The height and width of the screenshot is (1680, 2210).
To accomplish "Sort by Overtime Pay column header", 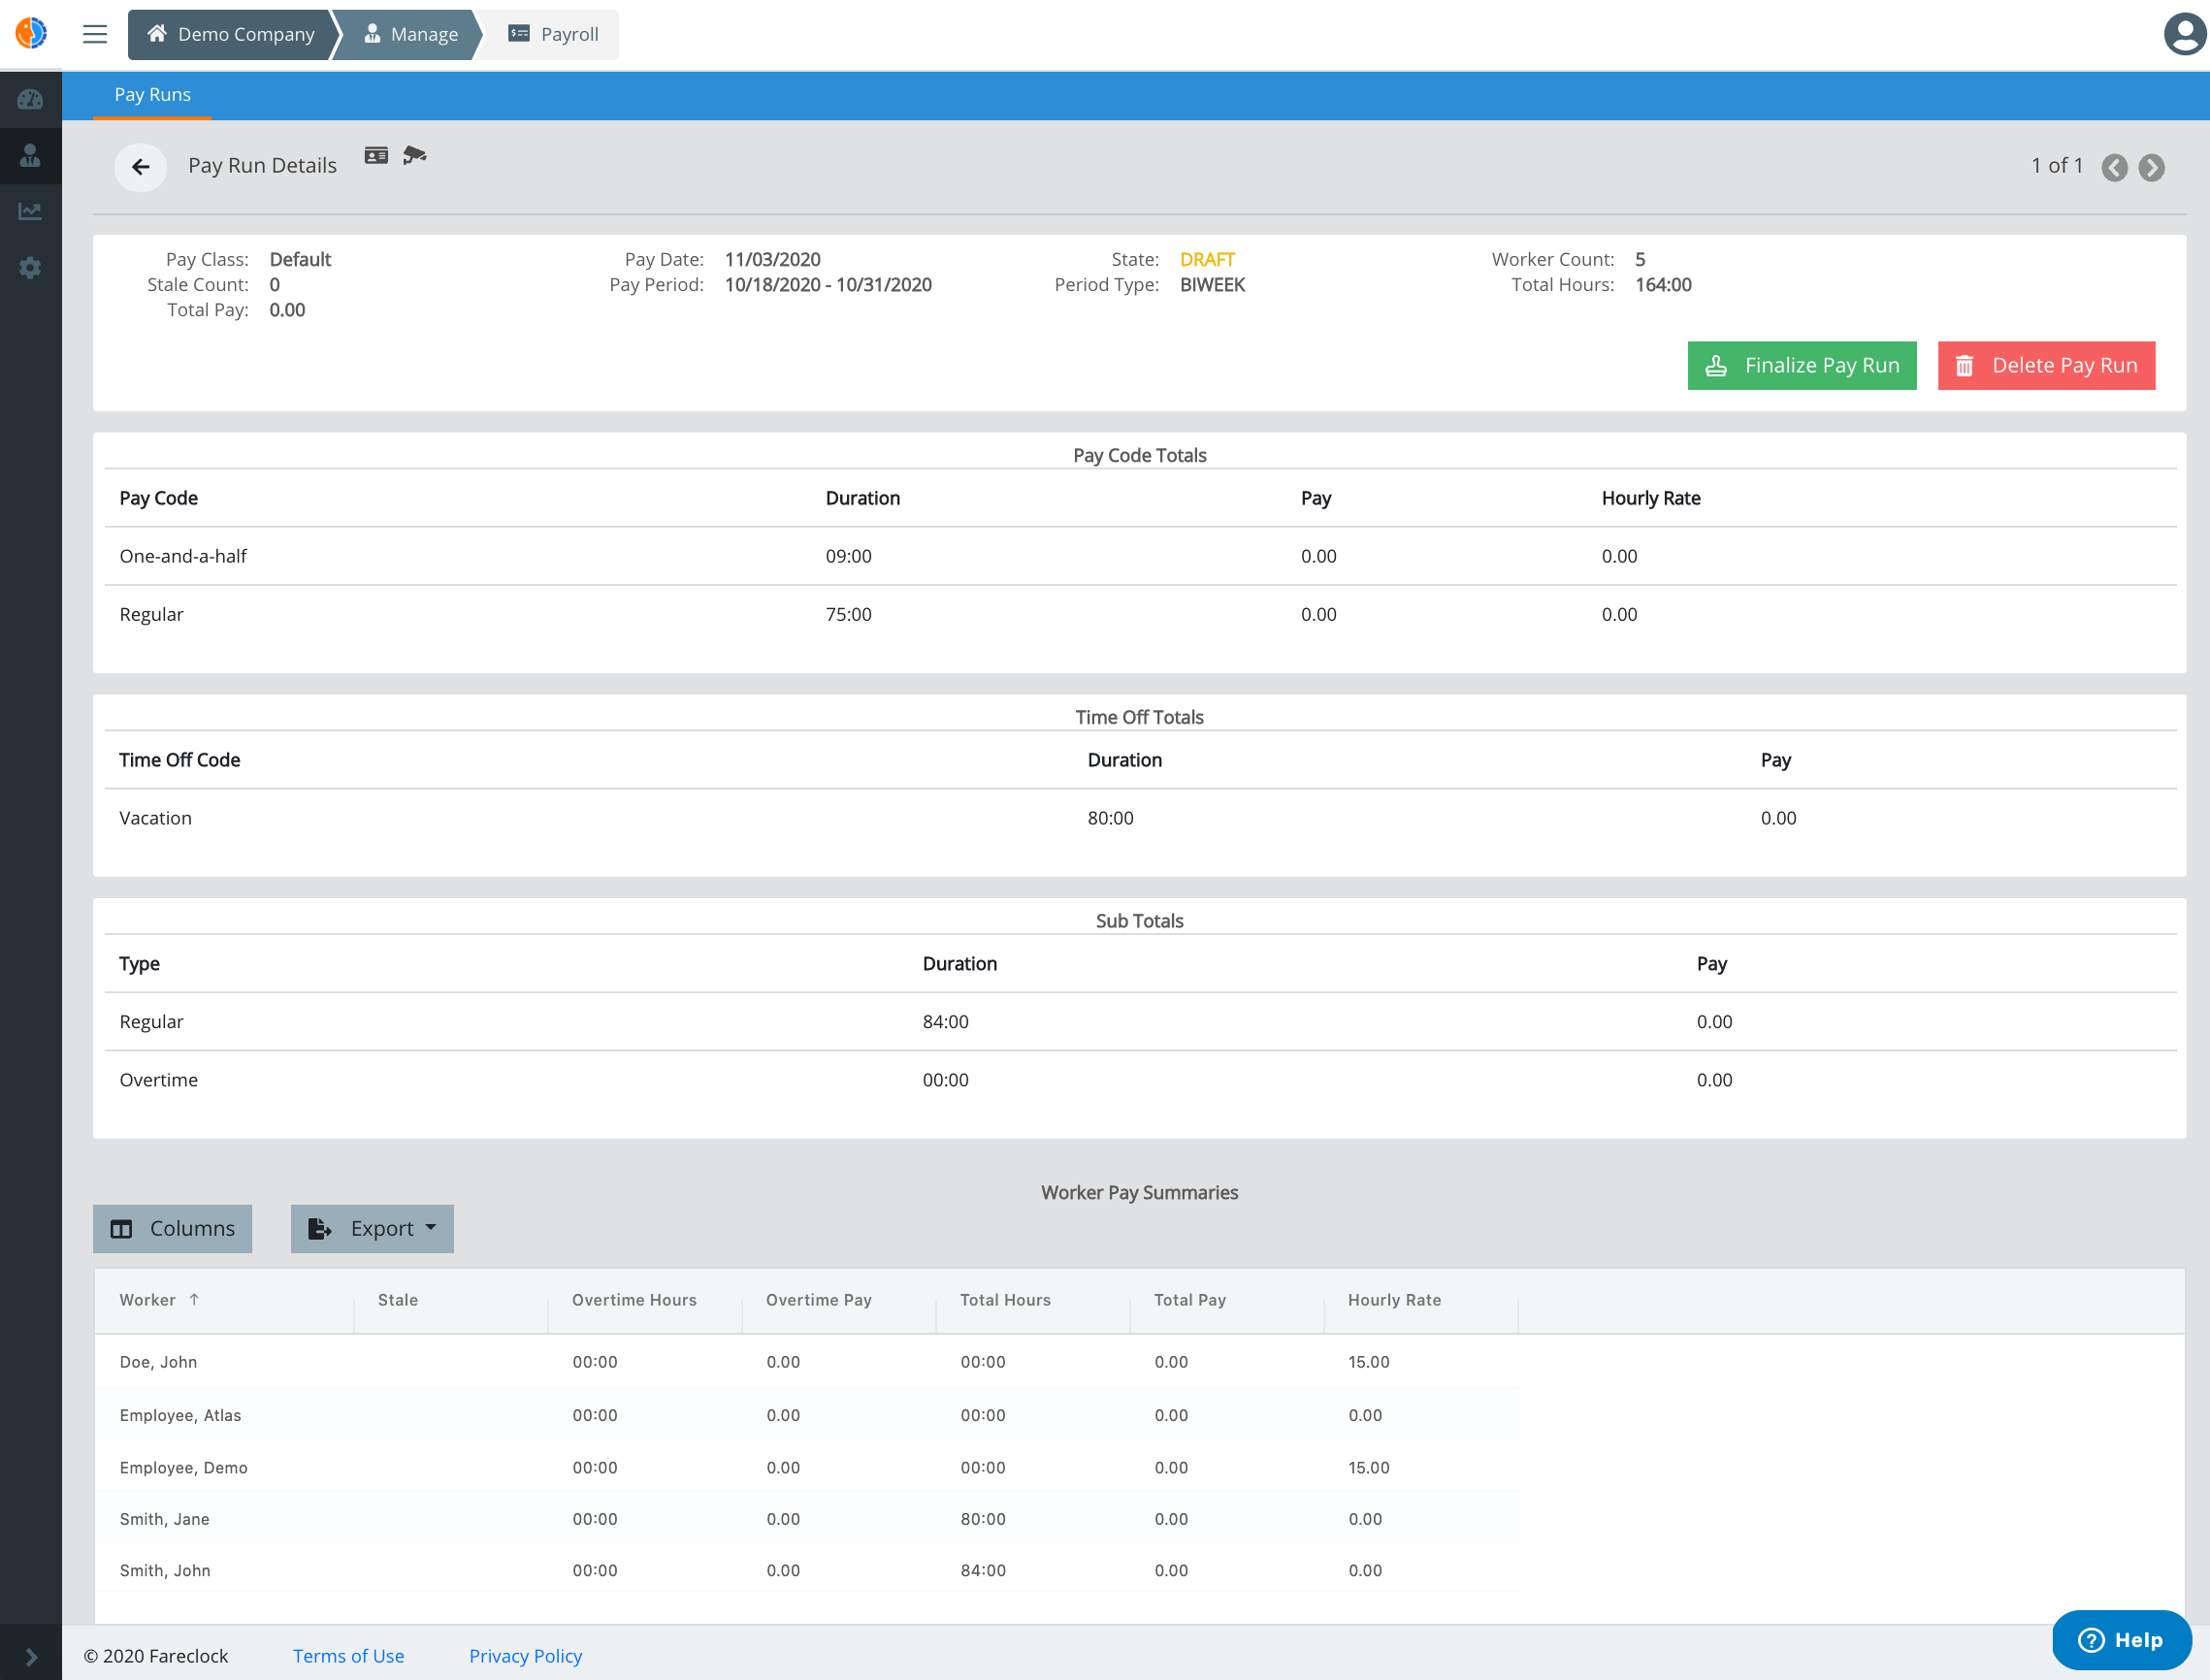I will pos(818,1299).
